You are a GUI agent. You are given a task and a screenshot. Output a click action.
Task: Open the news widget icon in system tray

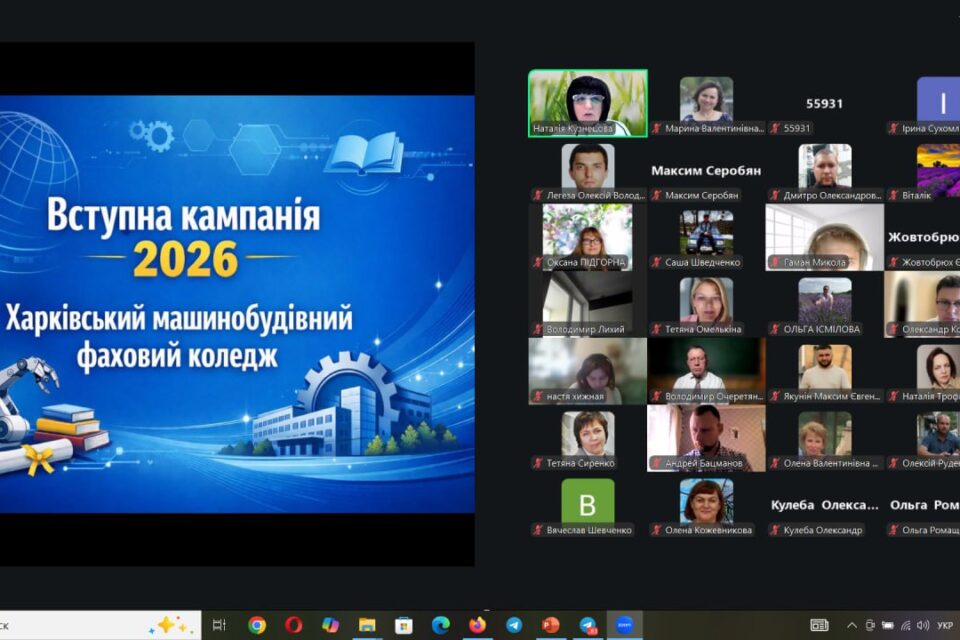click(x=819, y=625)
